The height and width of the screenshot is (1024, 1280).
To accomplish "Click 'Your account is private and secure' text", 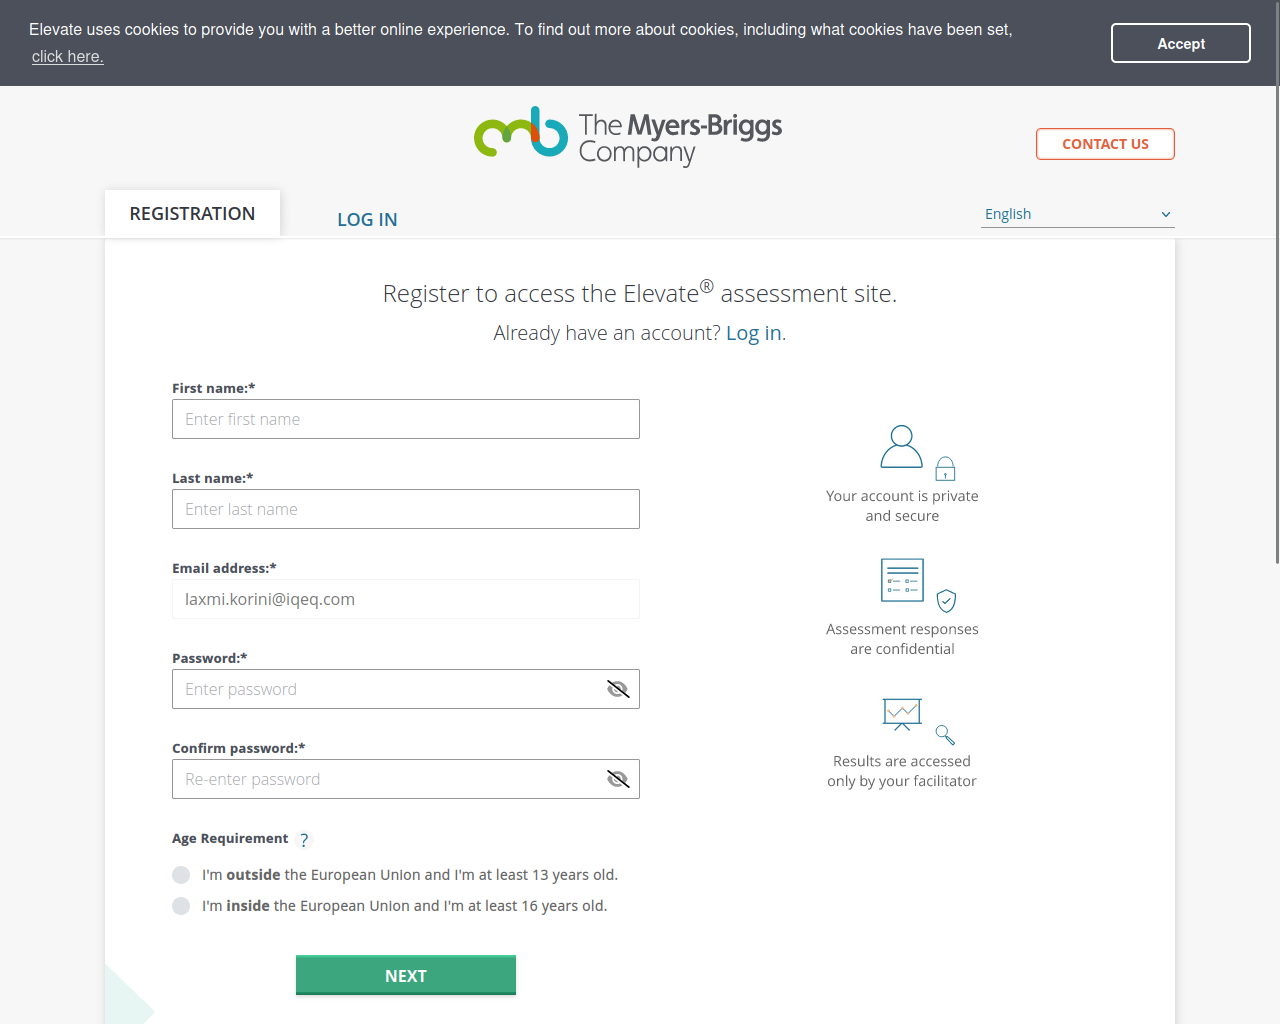I will click(902, 506).
